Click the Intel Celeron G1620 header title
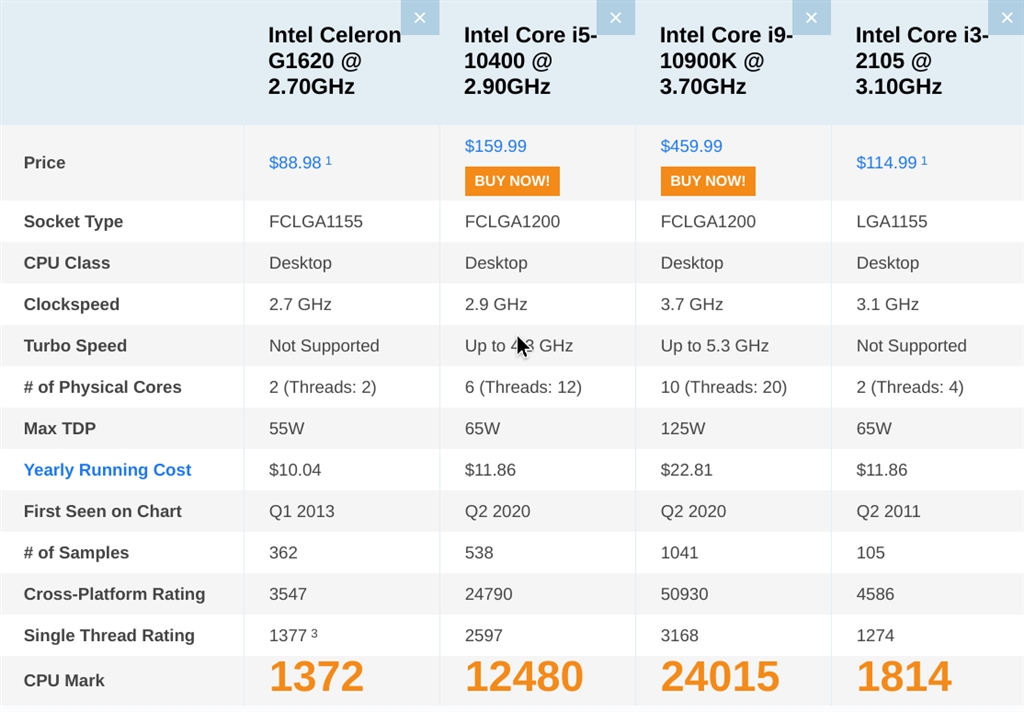Viewport: 1024px width, 712px height. coord(334,61)
